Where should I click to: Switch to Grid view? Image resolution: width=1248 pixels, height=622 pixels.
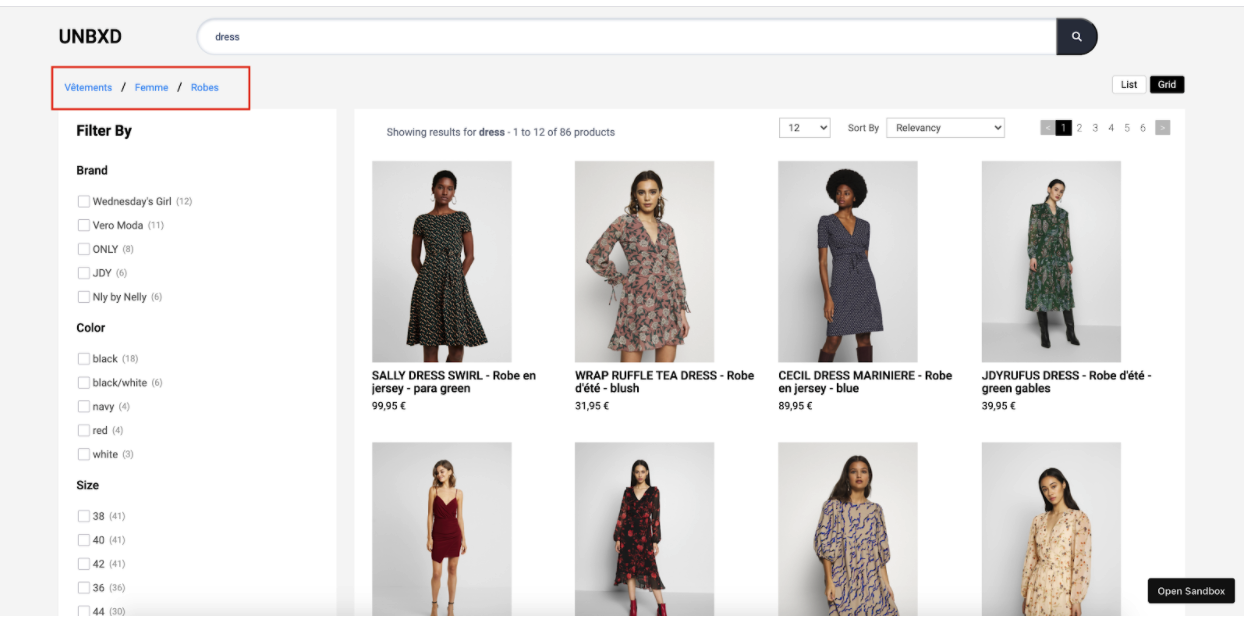click(1167, 85)
